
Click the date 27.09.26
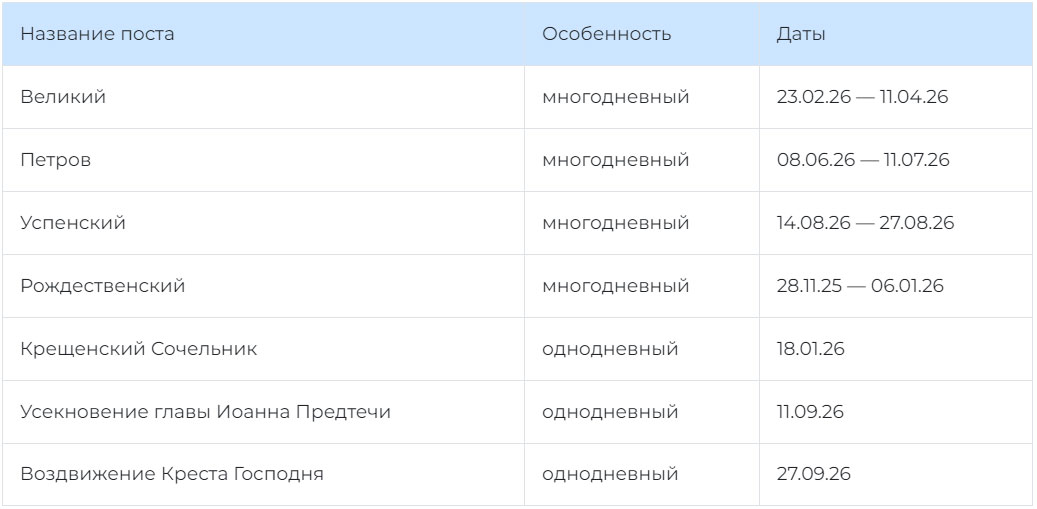[813, 474]
